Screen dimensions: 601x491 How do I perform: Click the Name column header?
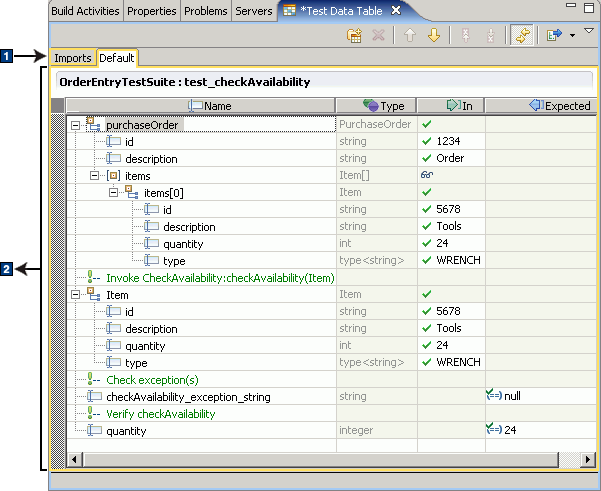200,106
